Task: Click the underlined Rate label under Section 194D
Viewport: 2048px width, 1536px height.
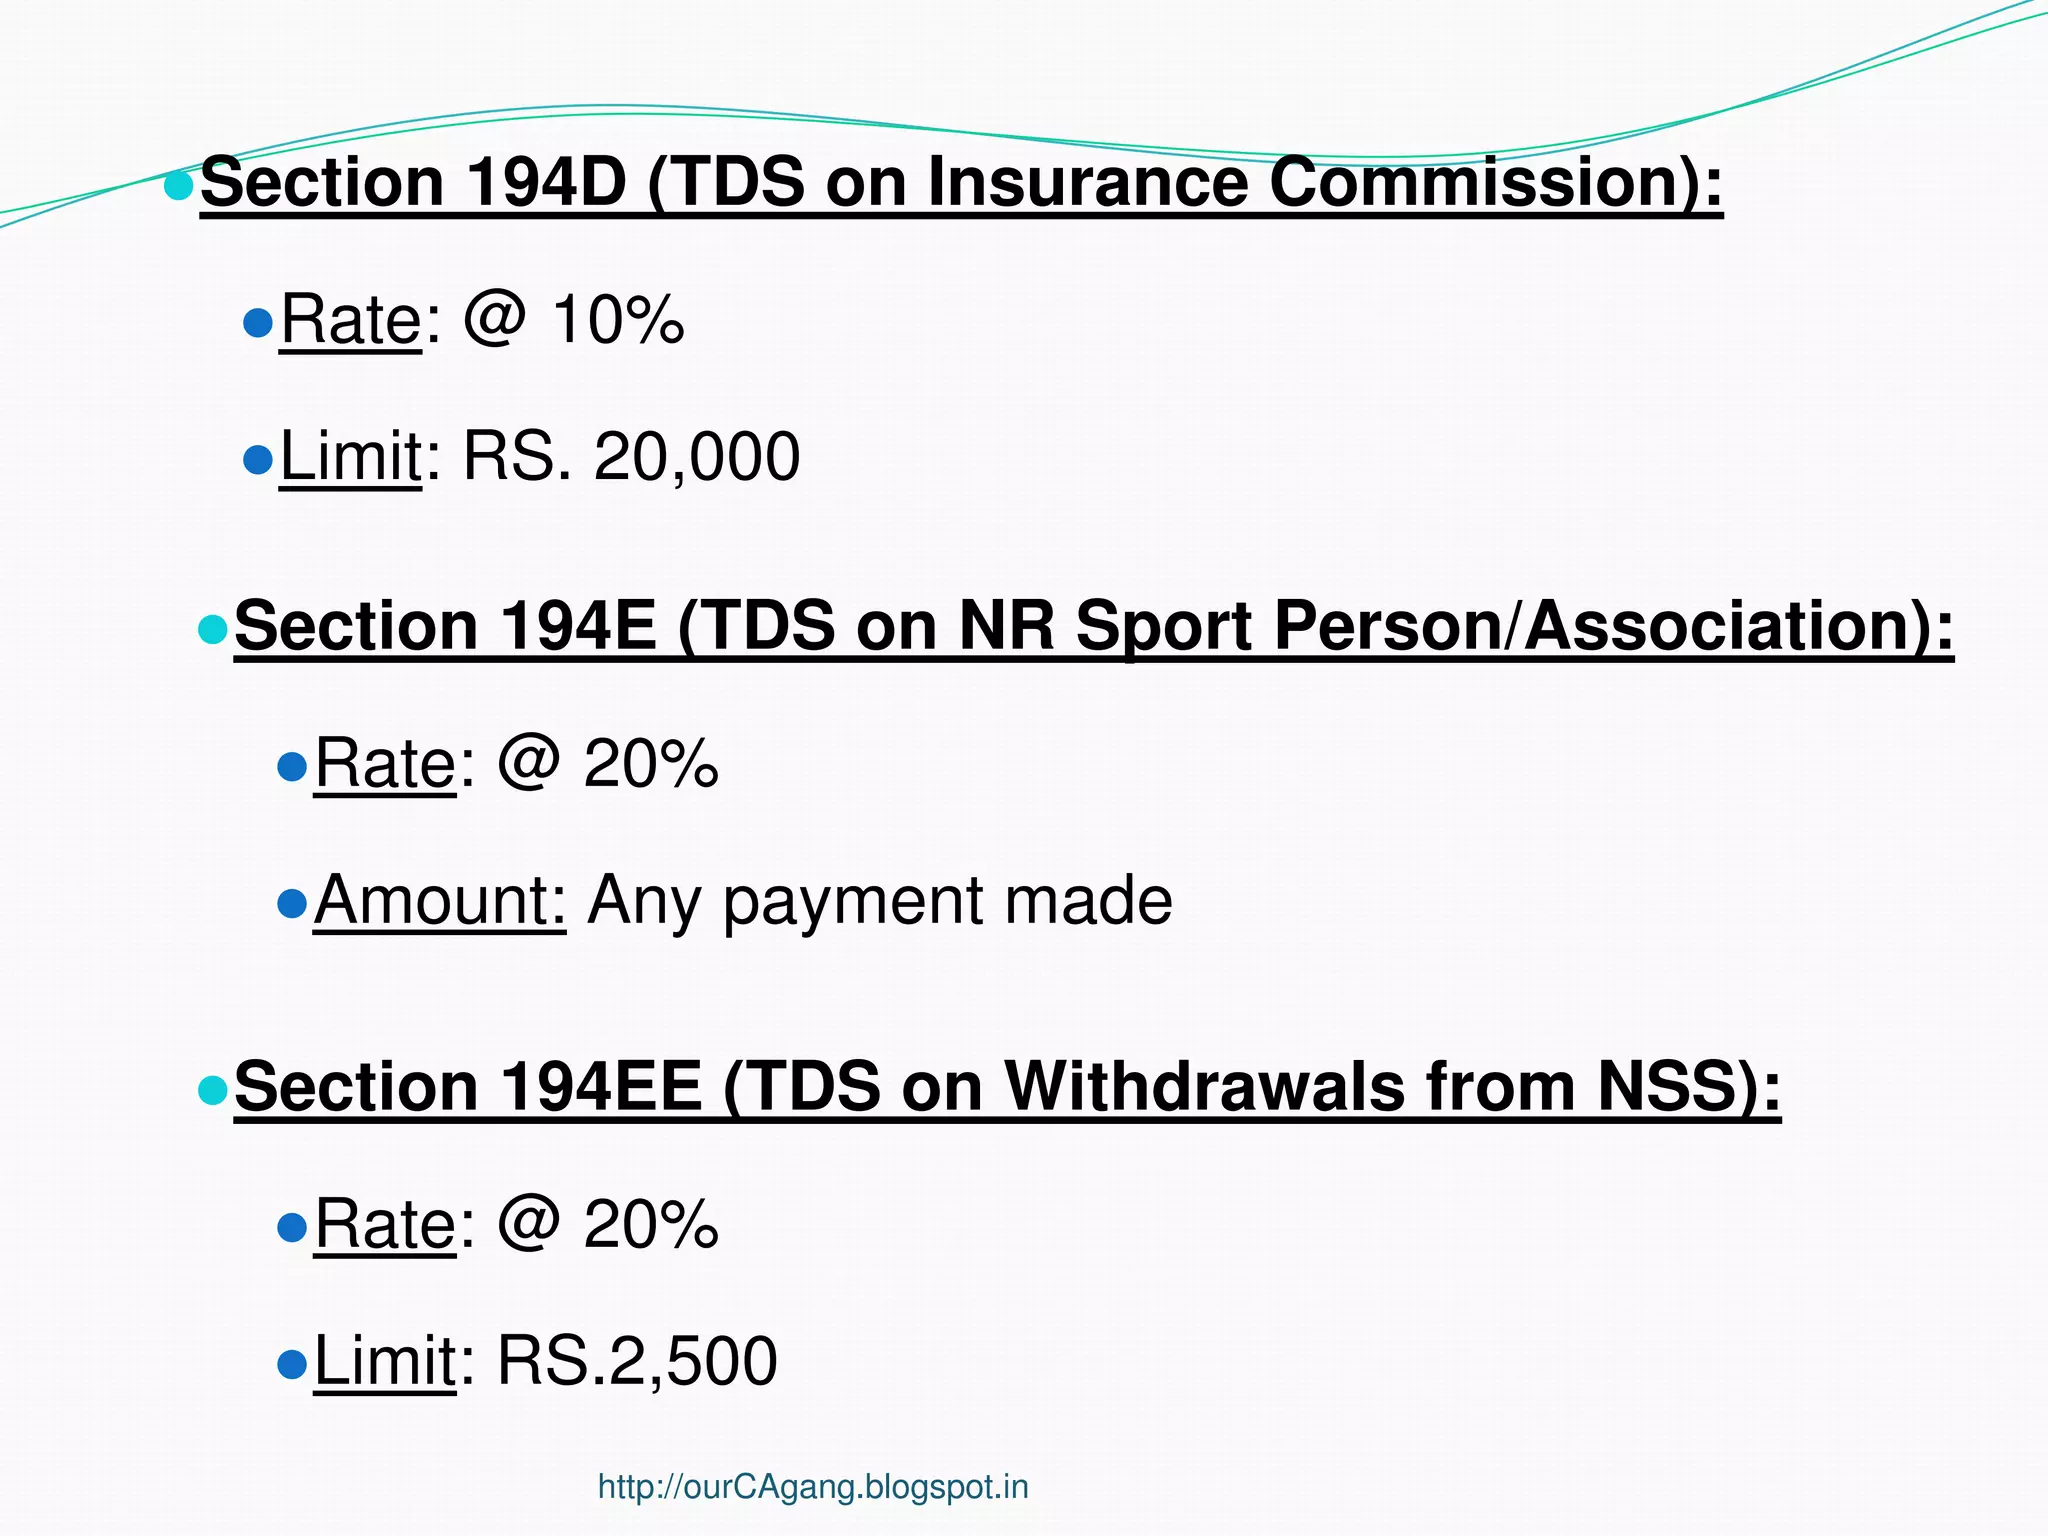Action: [x=351, y=322]
